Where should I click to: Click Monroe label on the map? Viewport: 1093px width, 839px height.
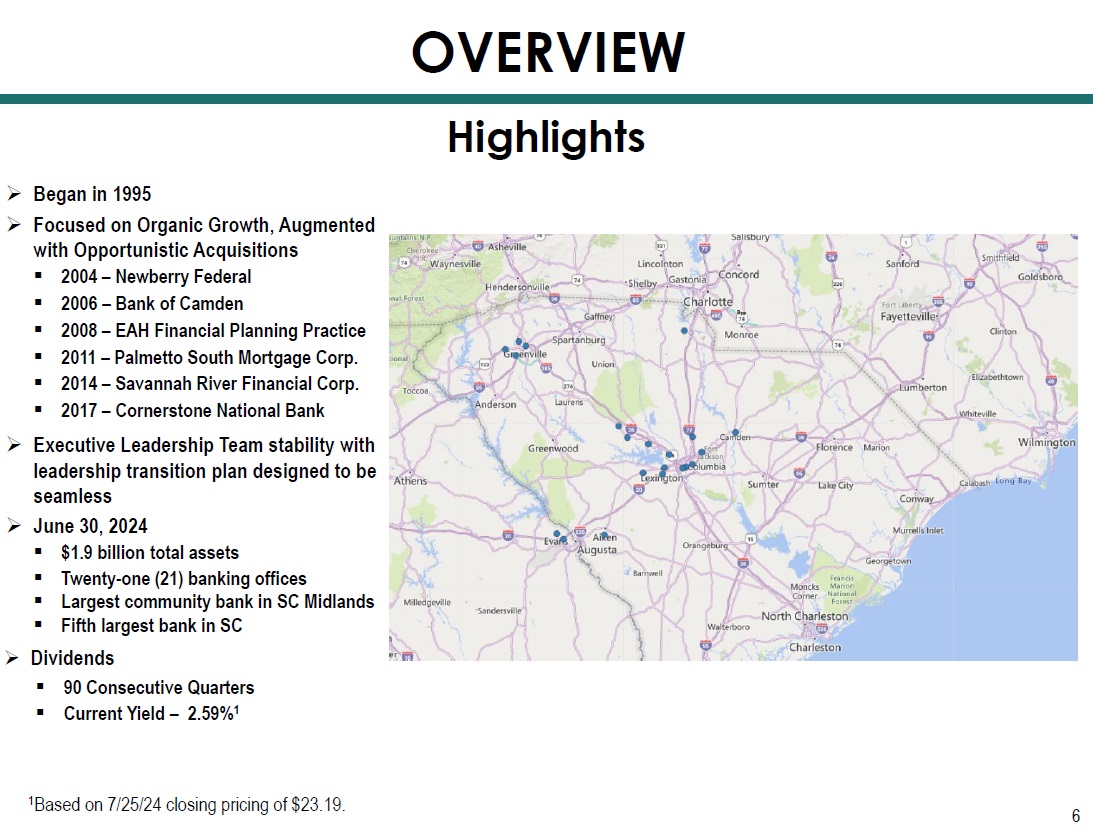tap(741, 334)
